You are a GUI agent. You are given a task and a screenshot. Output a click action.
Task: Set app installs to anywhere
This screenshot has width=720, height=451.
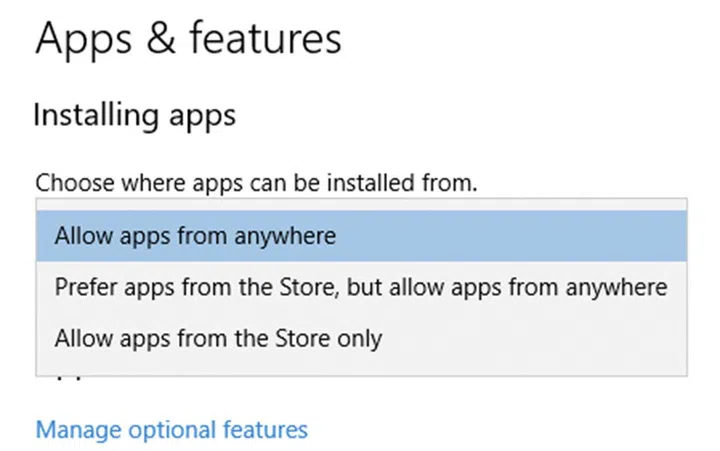pos(195,236)
